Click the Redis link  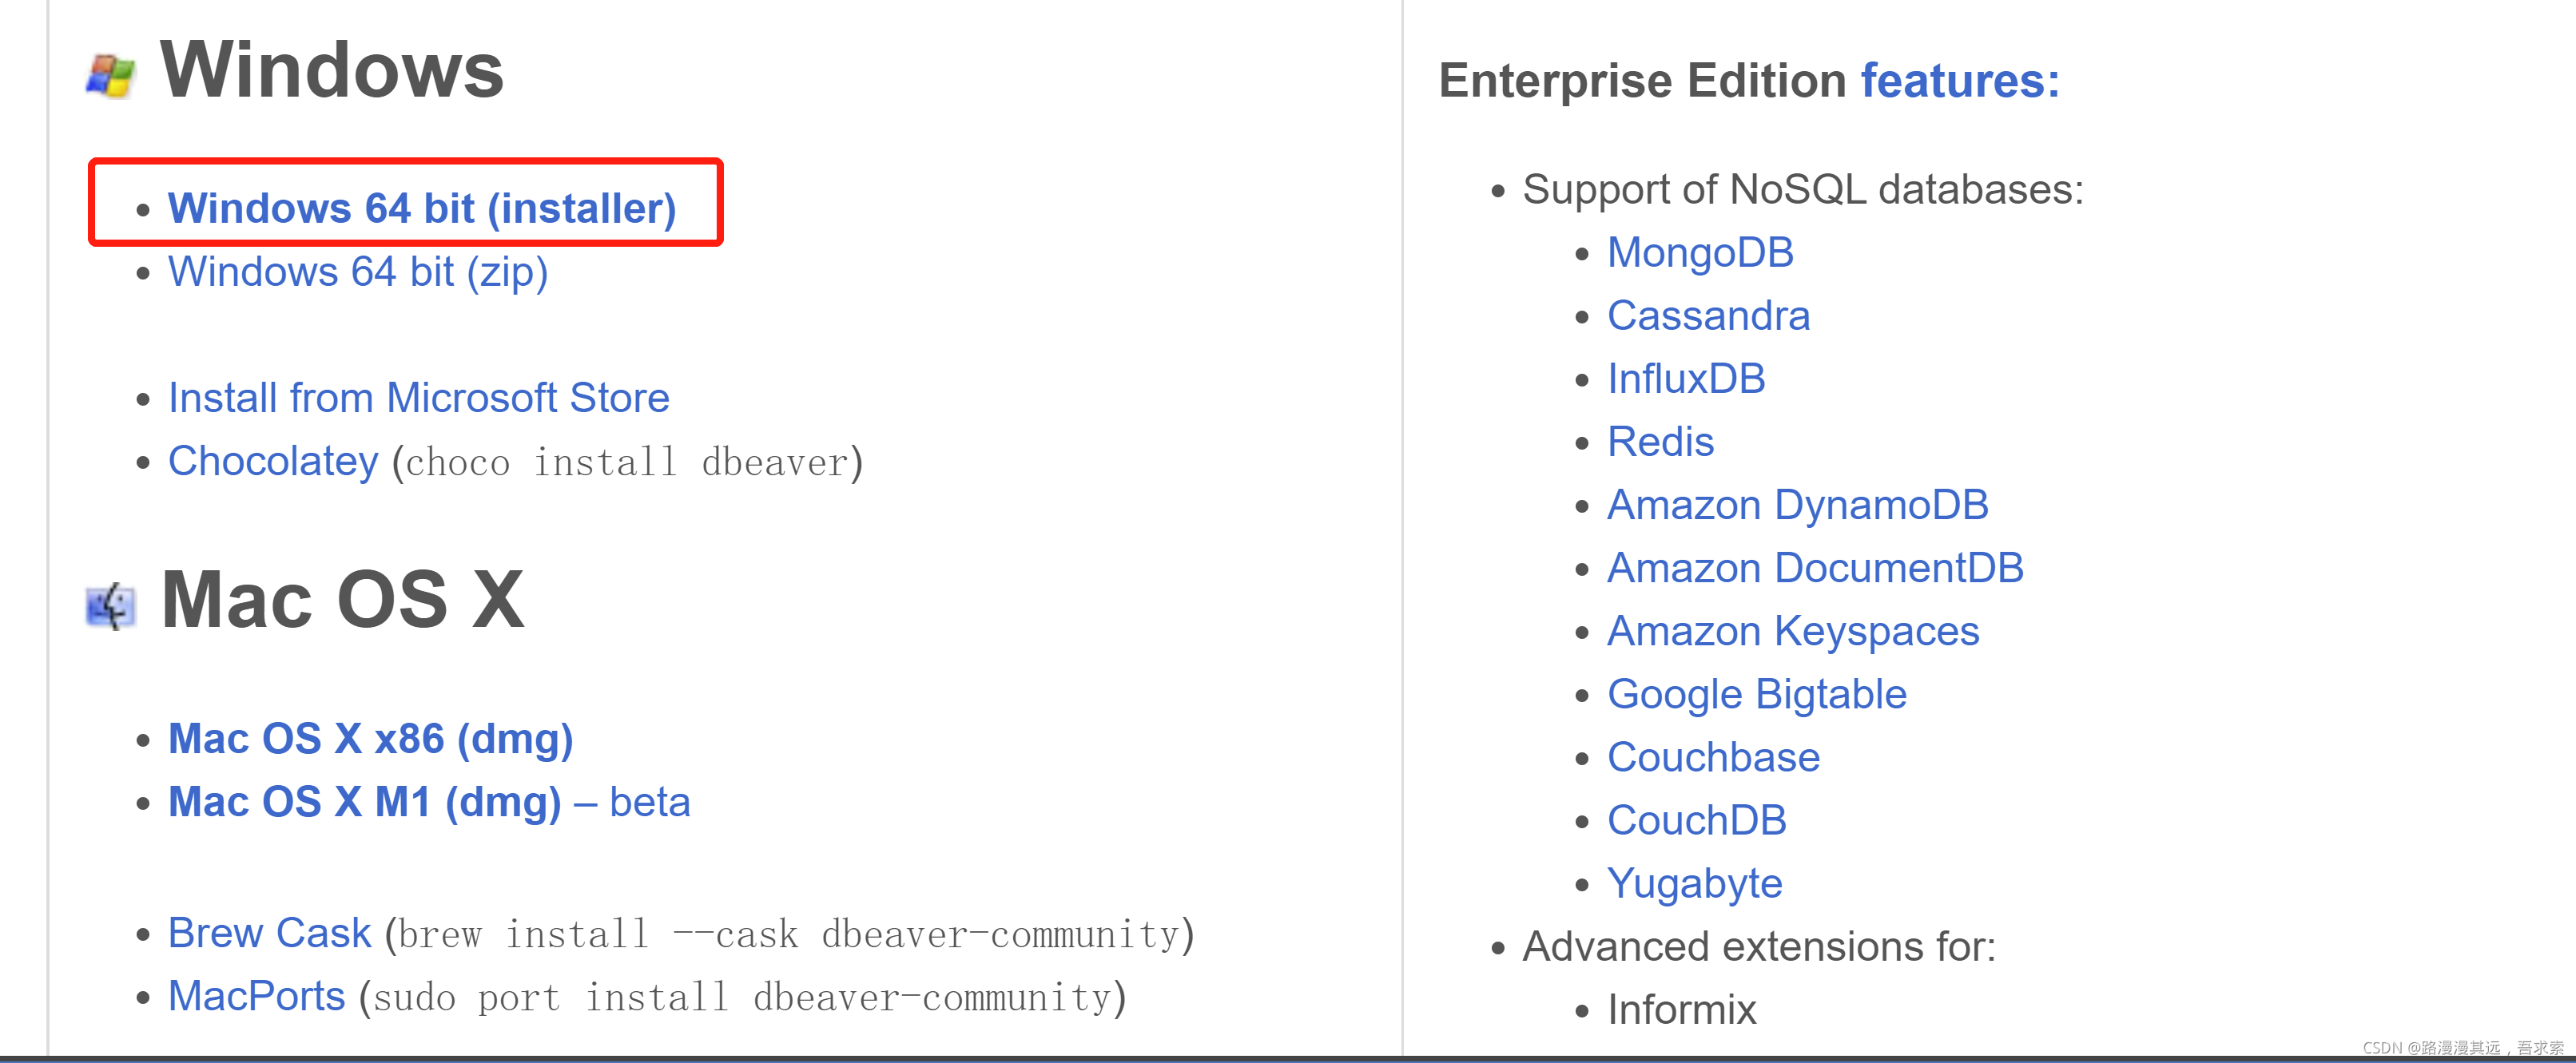[x=1660, y=441]
